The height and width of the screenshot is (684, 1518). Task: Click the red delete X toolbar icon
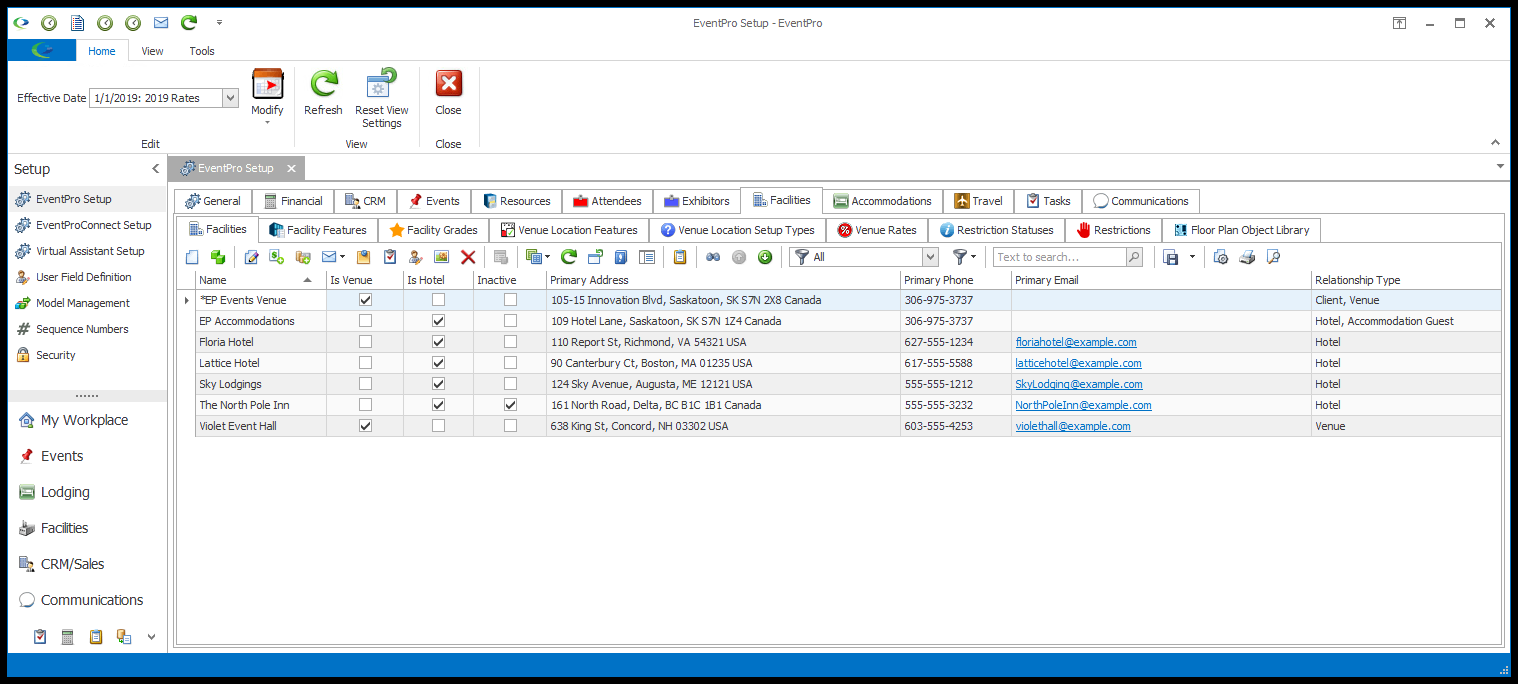click(x=467, y=257)
